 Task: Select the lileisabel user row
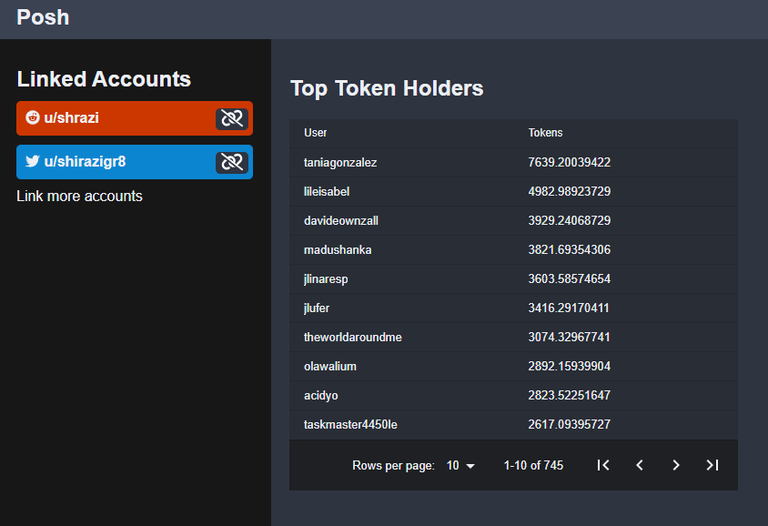513,191
